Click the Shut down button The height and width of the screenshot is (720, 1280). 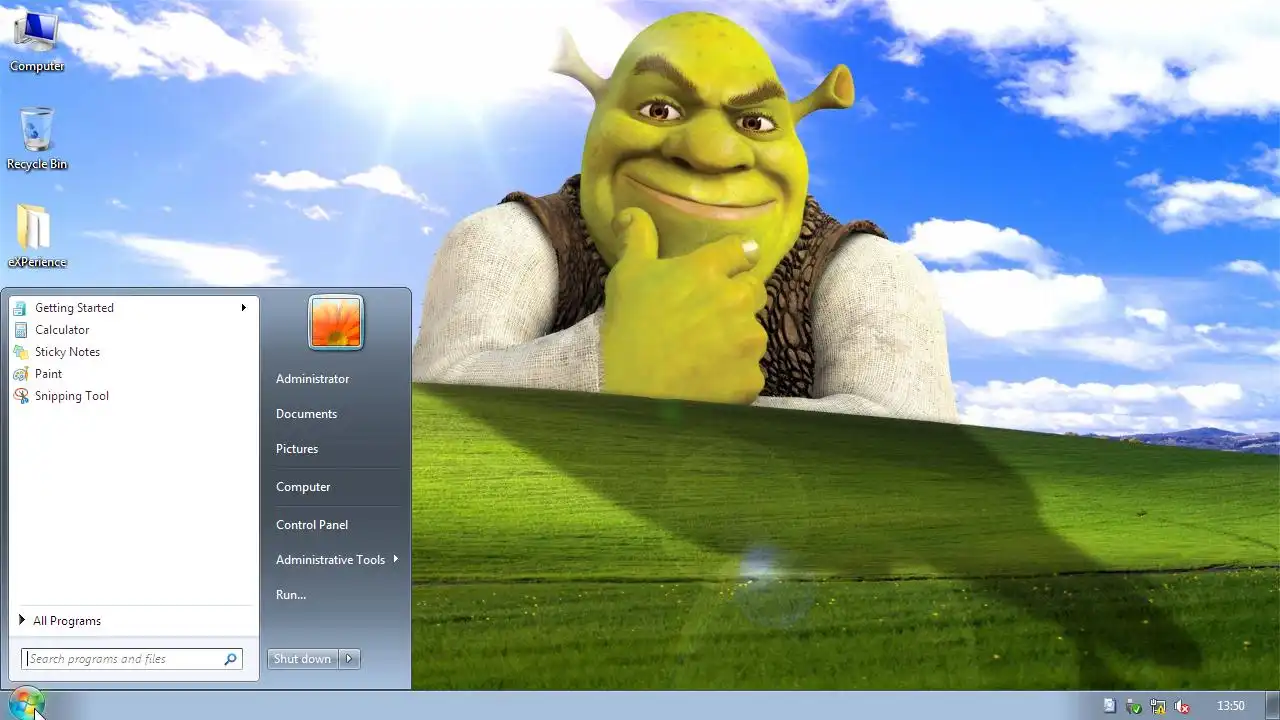coord(303,659)
